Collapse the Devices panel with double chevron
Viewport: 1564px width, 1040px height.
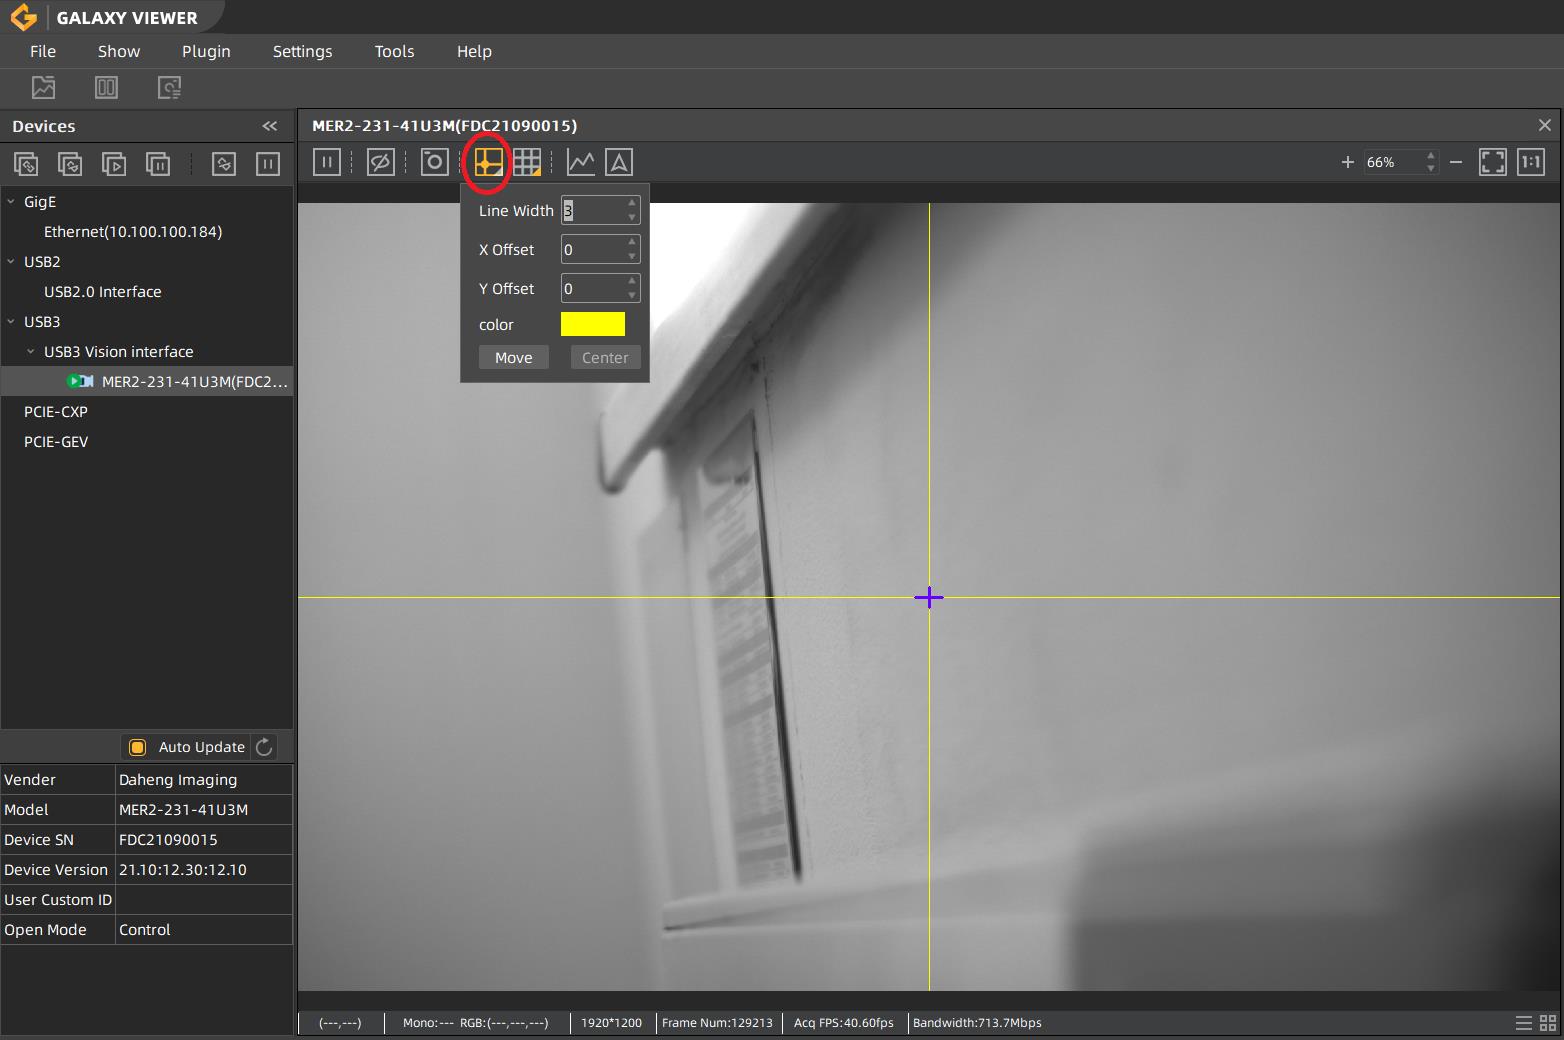(x=269, y=126)
